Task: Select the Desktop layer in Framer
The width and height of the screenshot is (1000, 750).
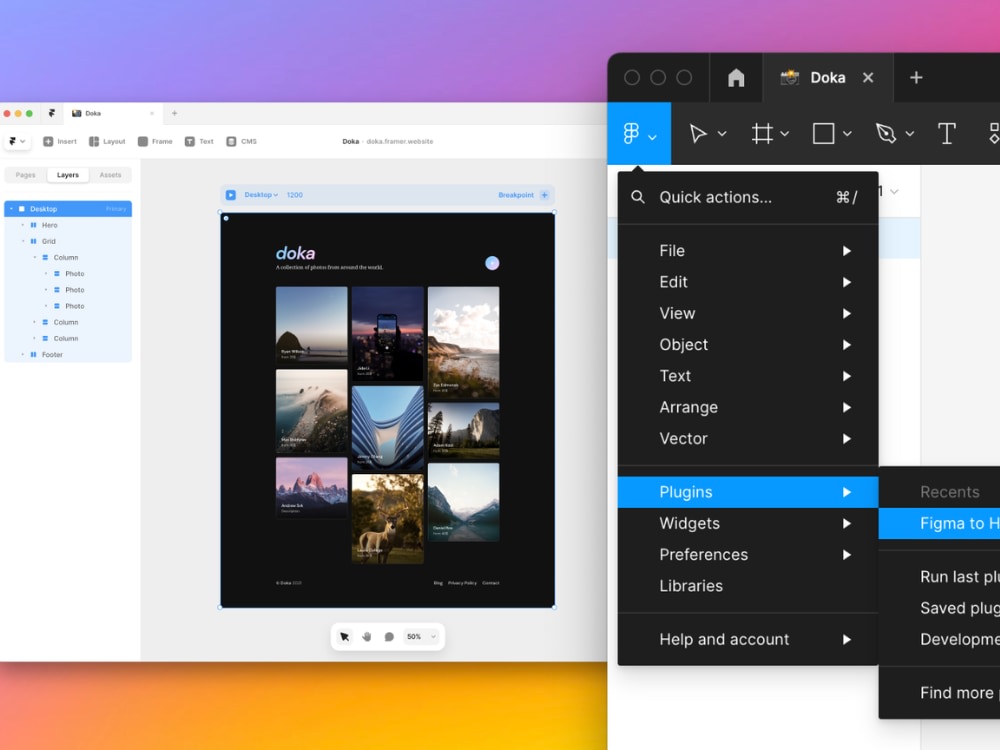Action: pyautogui.click(x=68, y=209)
